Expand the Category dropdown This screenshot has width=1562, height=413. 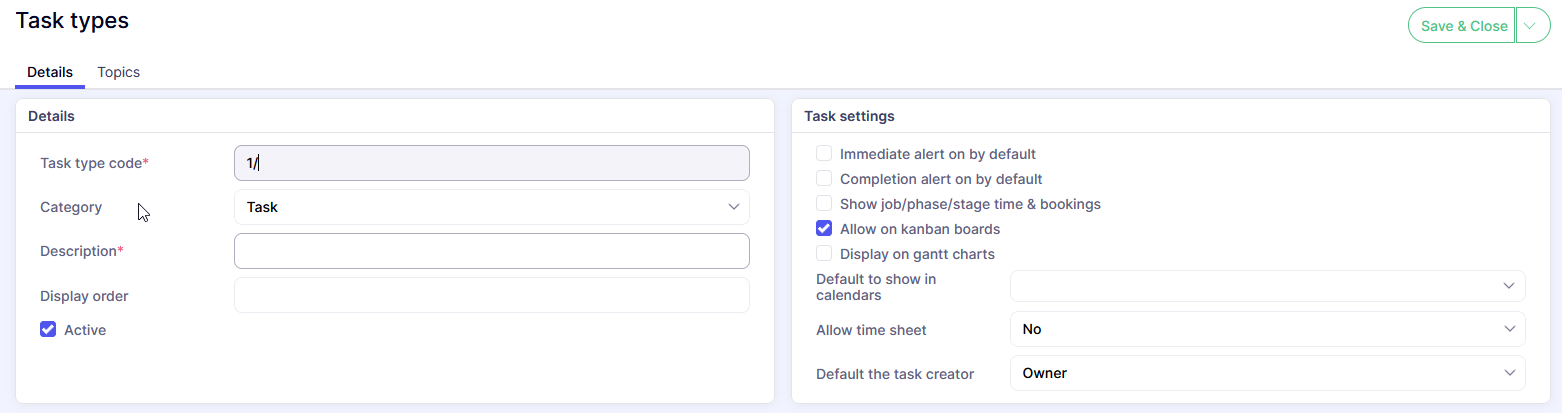click(x=491, y=207)
